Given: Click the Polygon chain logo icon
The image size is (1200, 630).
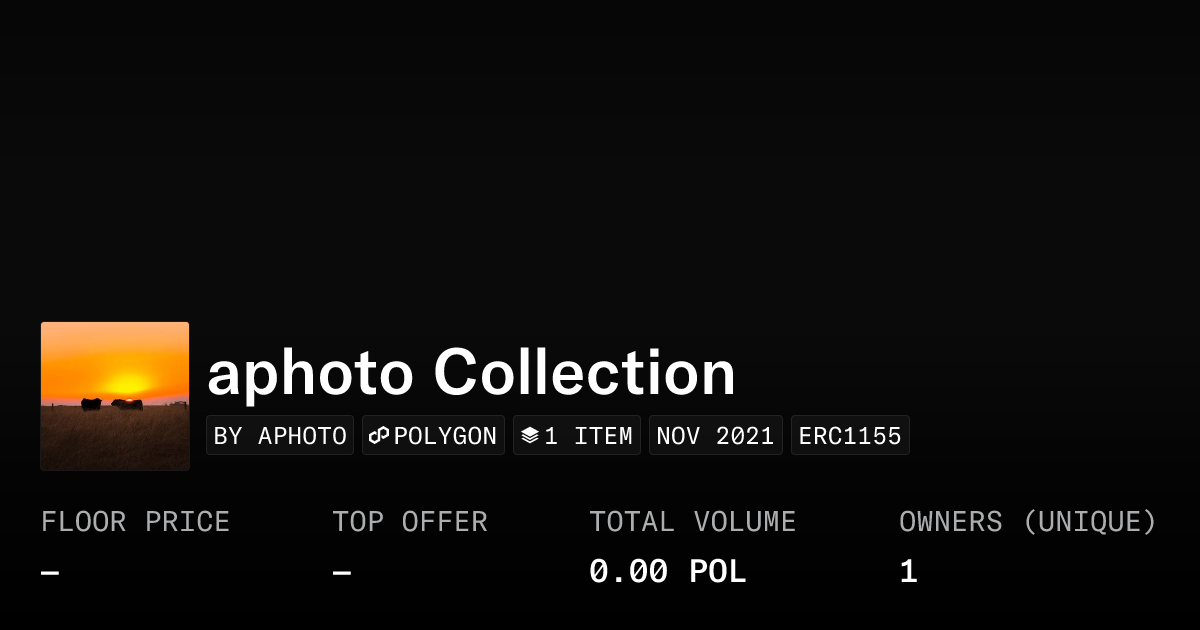Looking at the screenshot, I should pos(379,436).
